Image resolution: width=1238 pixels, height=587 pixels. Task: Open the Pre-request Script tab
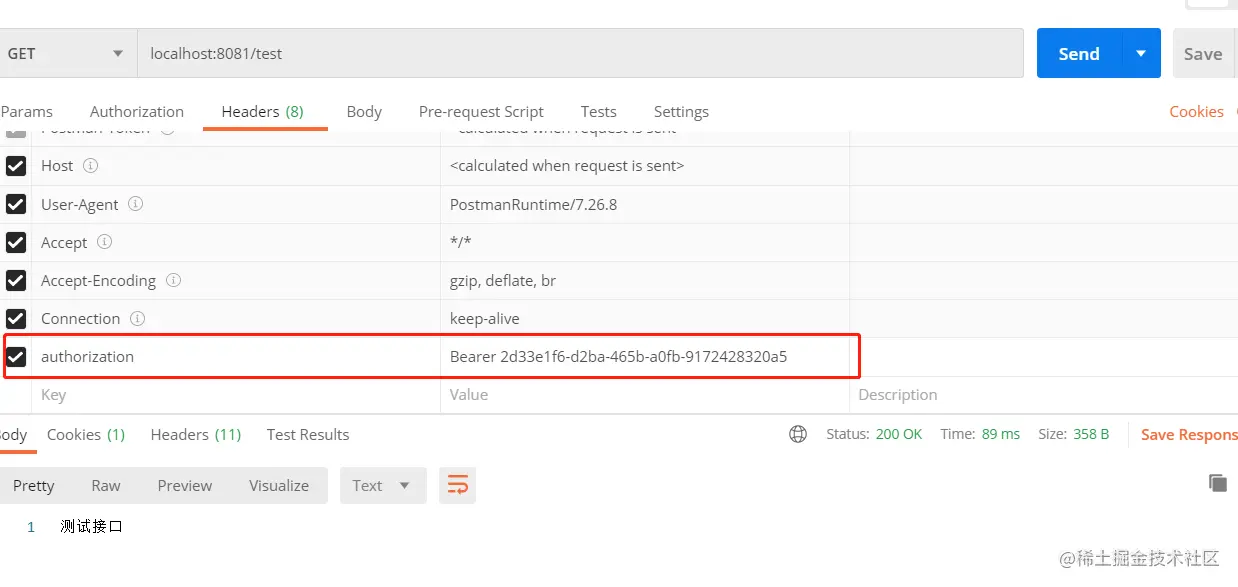481,112
